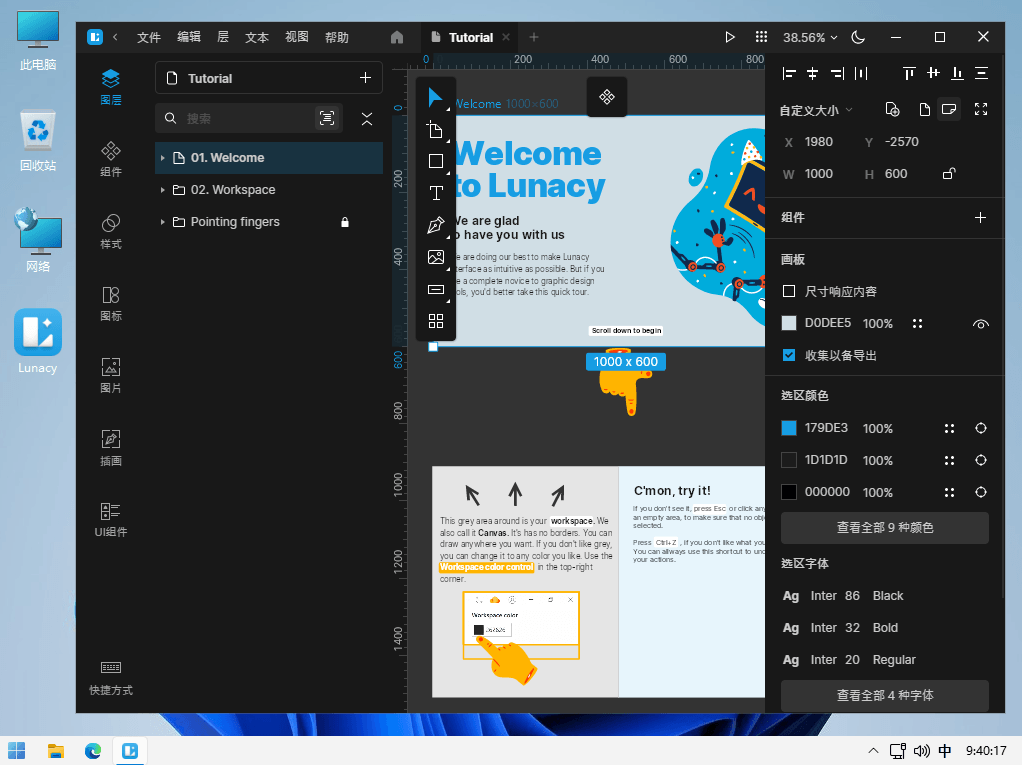The height and width of the screenshot is (765, 1022).
Task: Open the 图片 photos library panel
Action: point(111,375)
